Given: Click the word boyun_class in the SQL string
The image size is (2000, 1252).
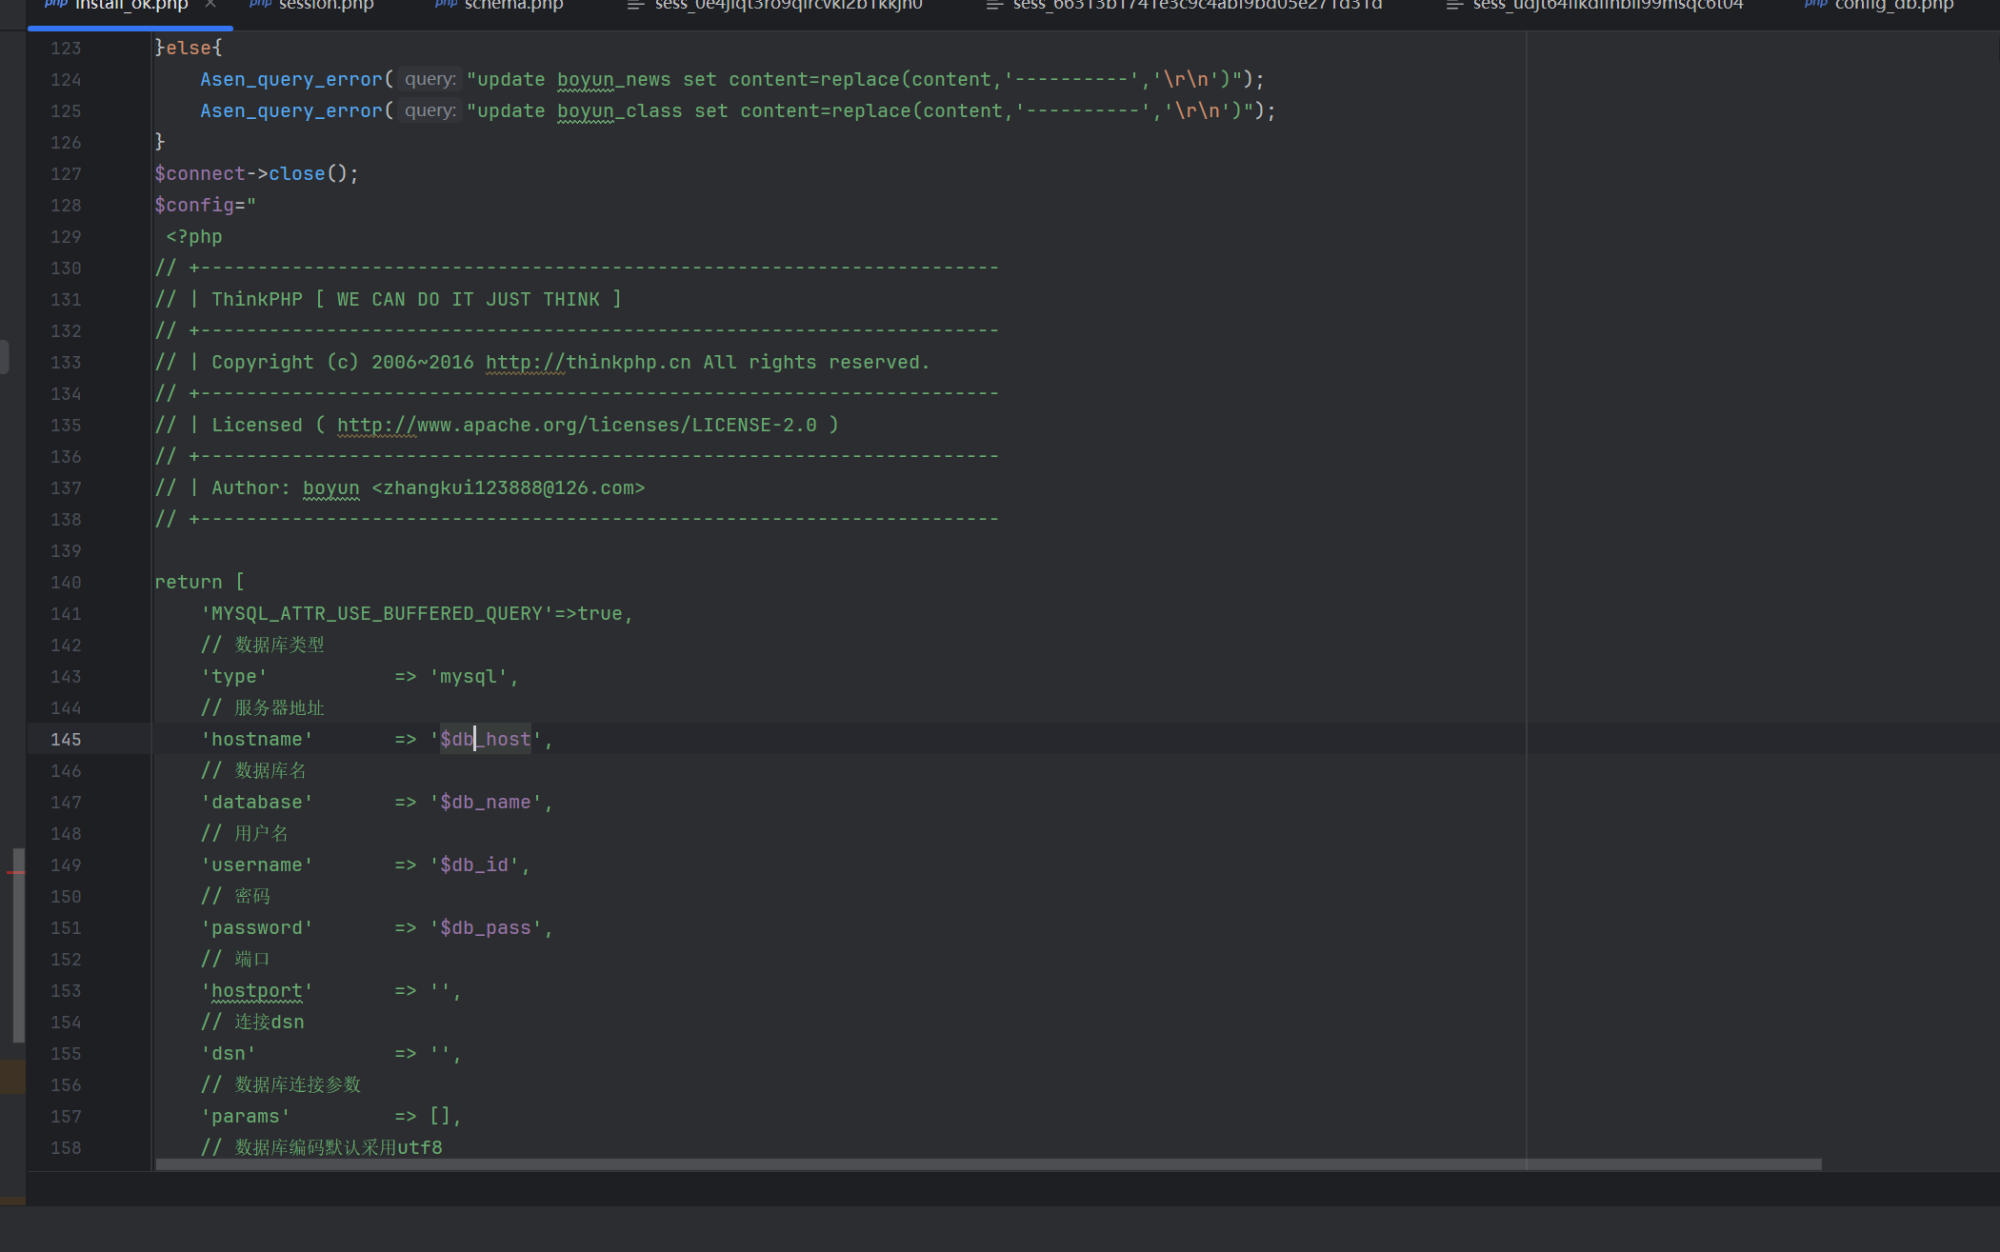Looking at the screenshot, I should tap(620, 111).
